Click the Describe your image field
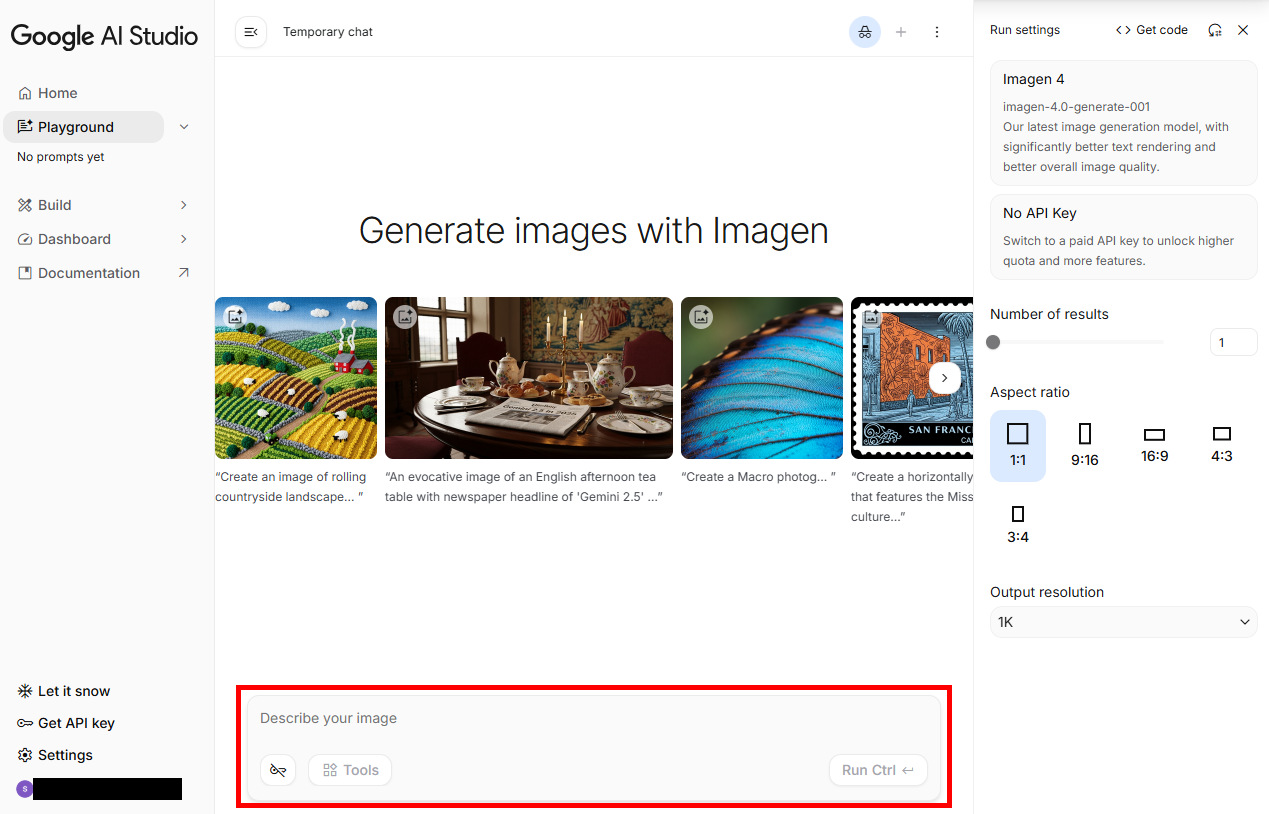Screen dimensions: 1269x814 [592, 718]
